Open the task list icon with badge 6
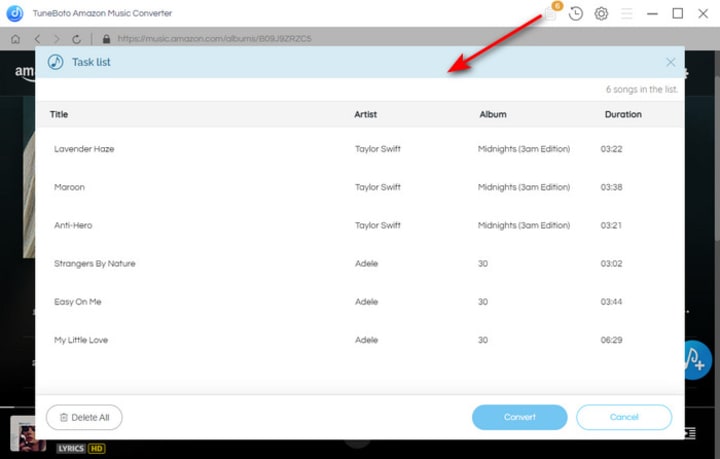Image resolution: width=720 pixels, height=459 pixels. pyautogui.click(x=552, y=12)
